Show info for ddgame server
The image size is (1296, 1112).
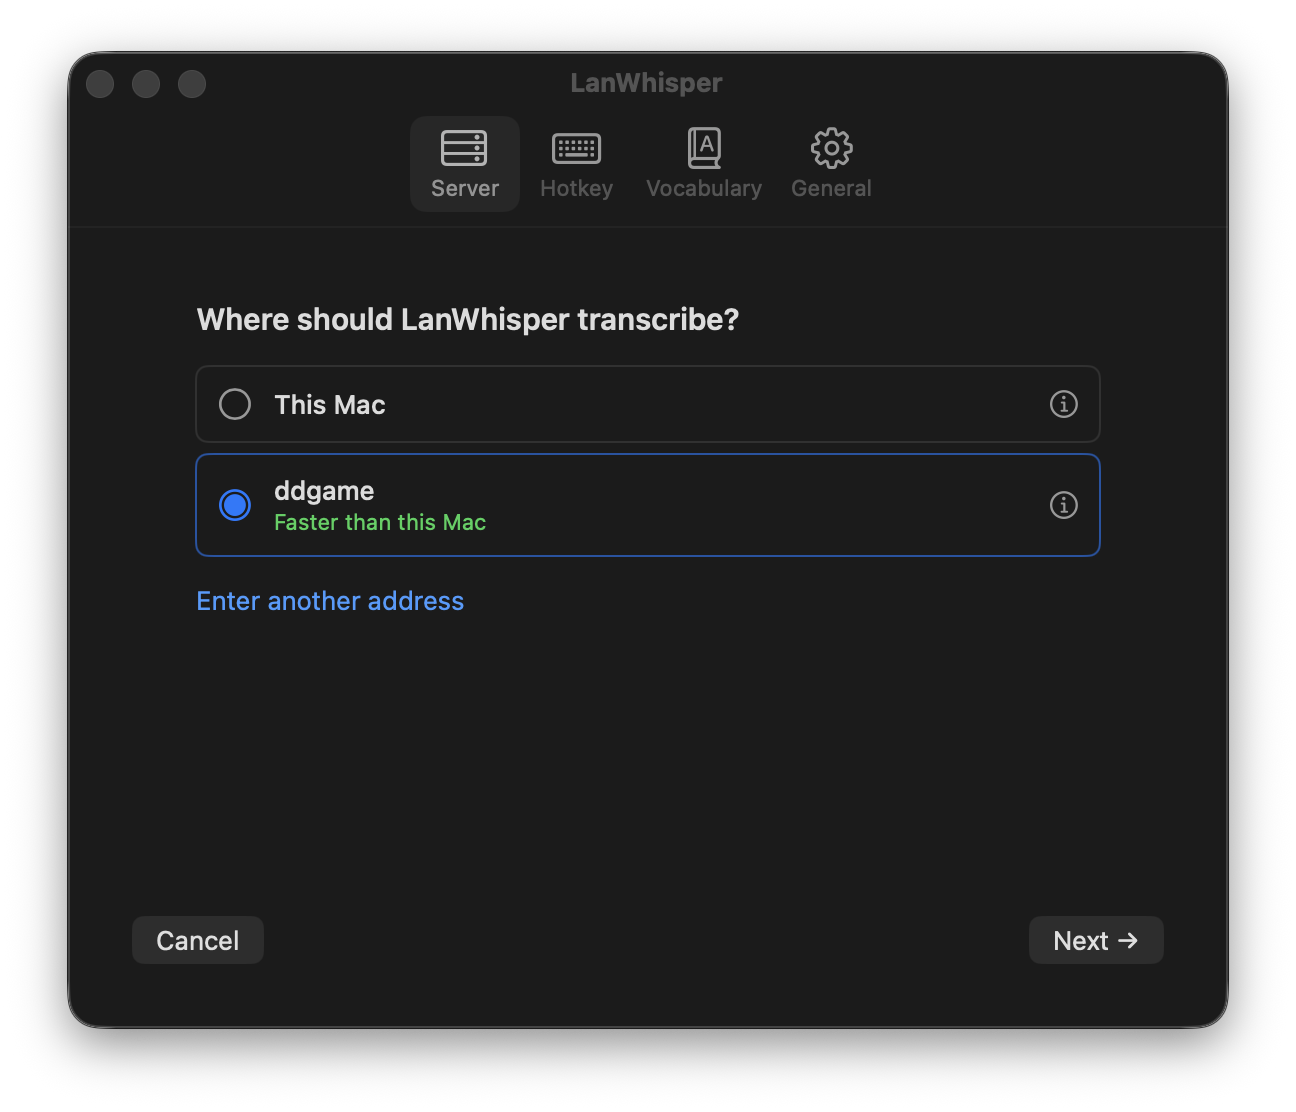tap(1063, 505)
